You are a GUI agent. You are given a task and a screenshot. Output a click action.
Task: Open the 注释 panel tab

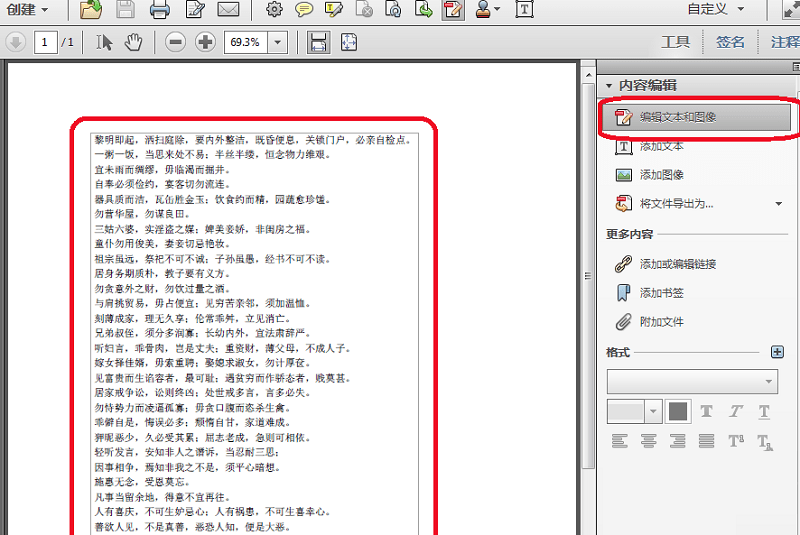tap(785, 42)
